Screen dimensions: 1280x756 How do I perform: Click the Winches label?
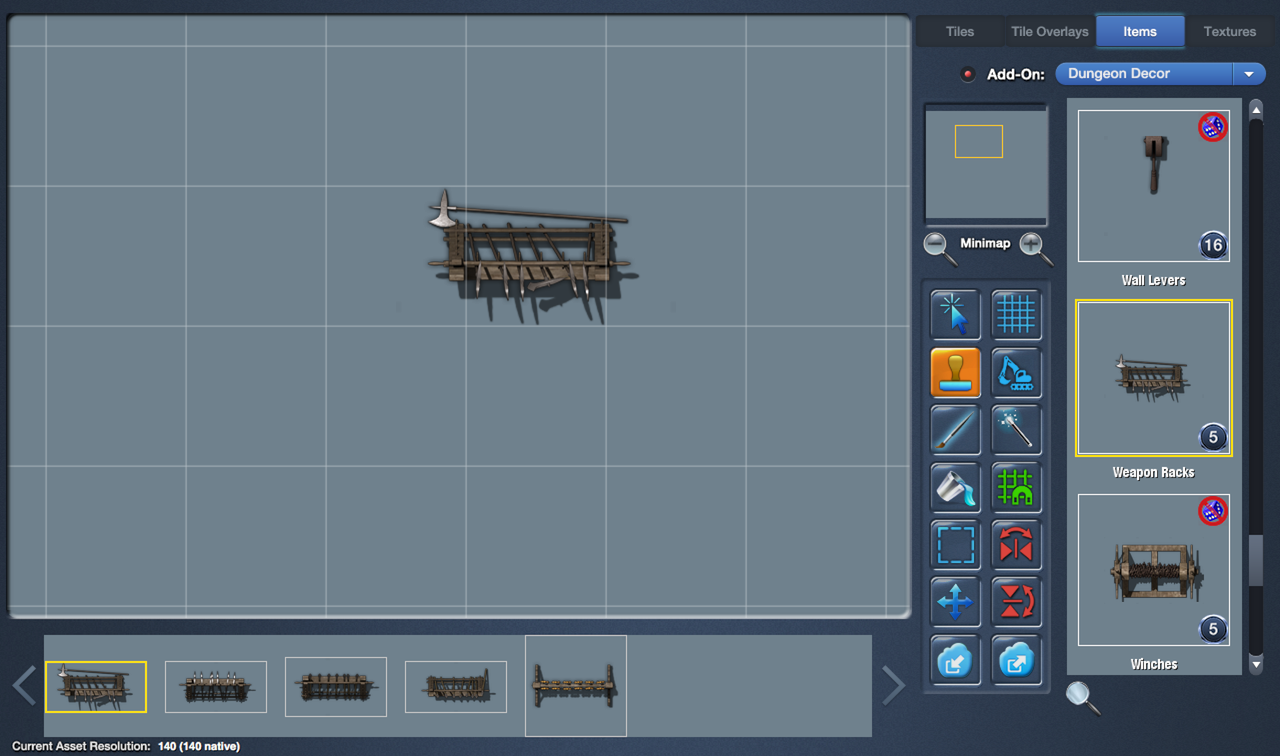[1154, 664]
